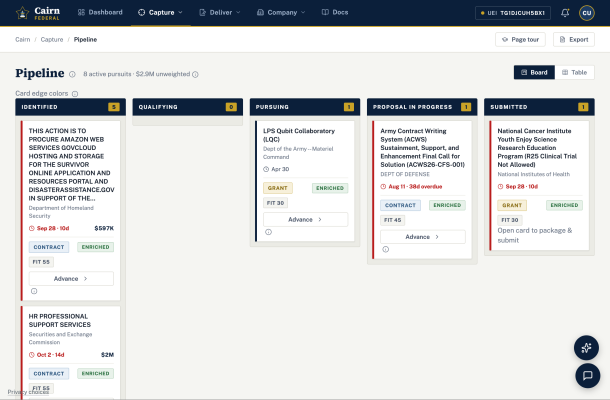Click the Qualifying column count badge
Image resolution: width=610 pixels, height=400 pixels.
pos(231,107)
